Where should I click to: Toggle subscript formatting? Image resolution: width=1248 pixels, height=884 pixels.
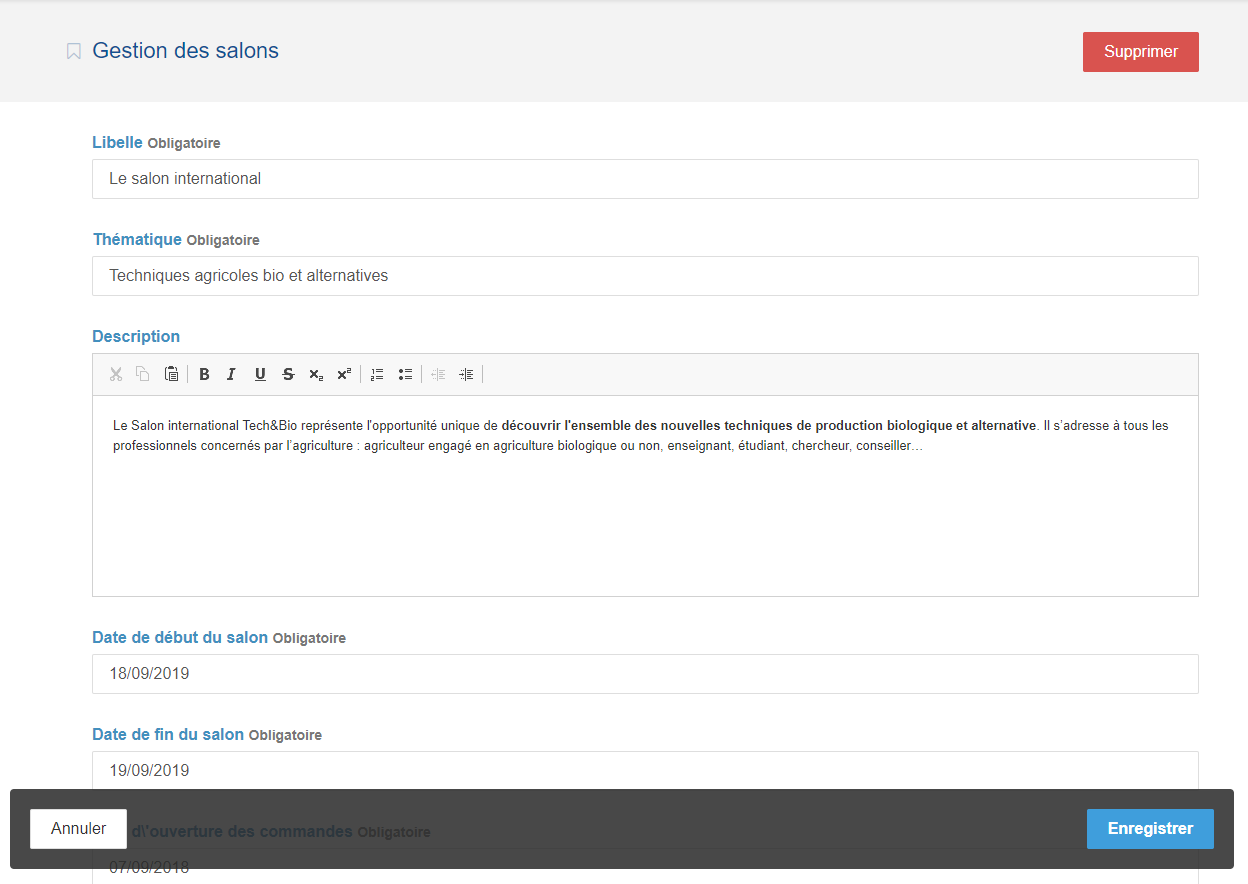point(316,374)
